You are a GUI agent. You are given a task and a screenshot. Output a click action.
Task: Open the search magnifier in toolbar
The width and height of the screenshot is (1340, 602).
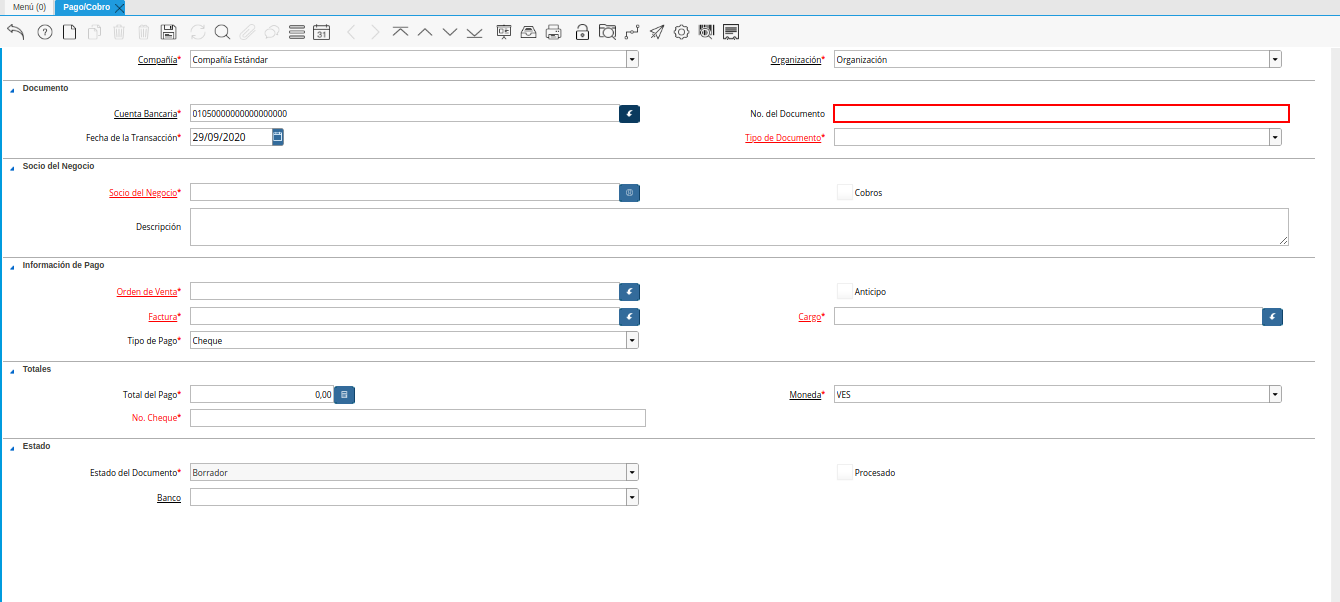(x=222, y=32)
